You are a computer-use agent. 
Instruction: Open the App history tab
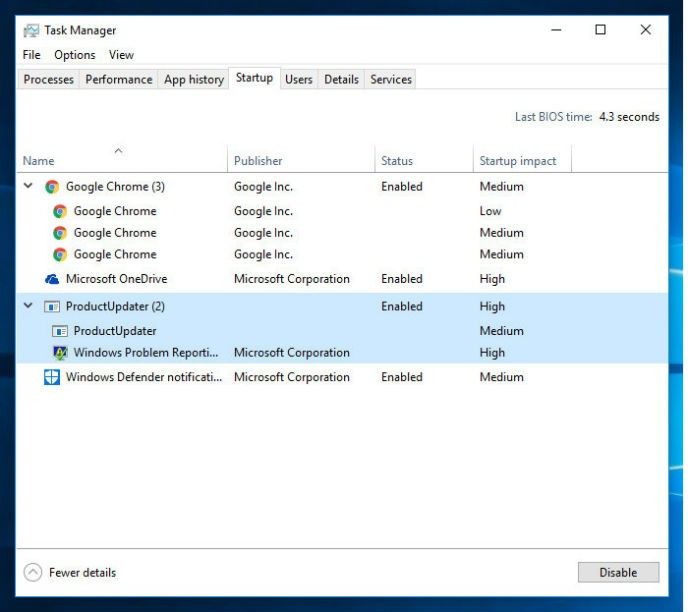(194, 79)
